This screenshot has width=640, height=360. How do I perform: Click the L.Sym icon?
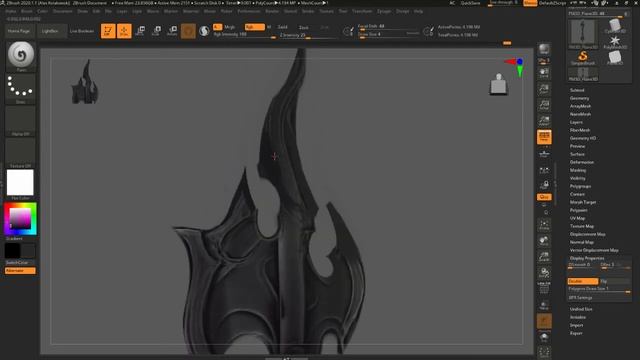(544, 170)
